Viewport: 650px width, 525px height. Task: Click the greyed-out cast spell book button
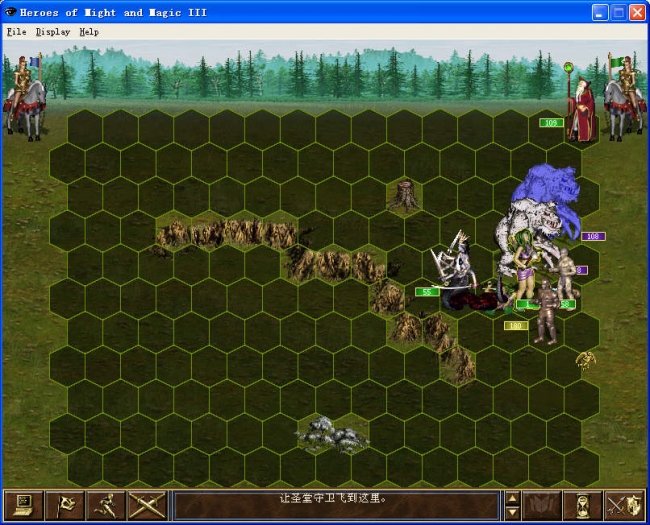(542, 506)
